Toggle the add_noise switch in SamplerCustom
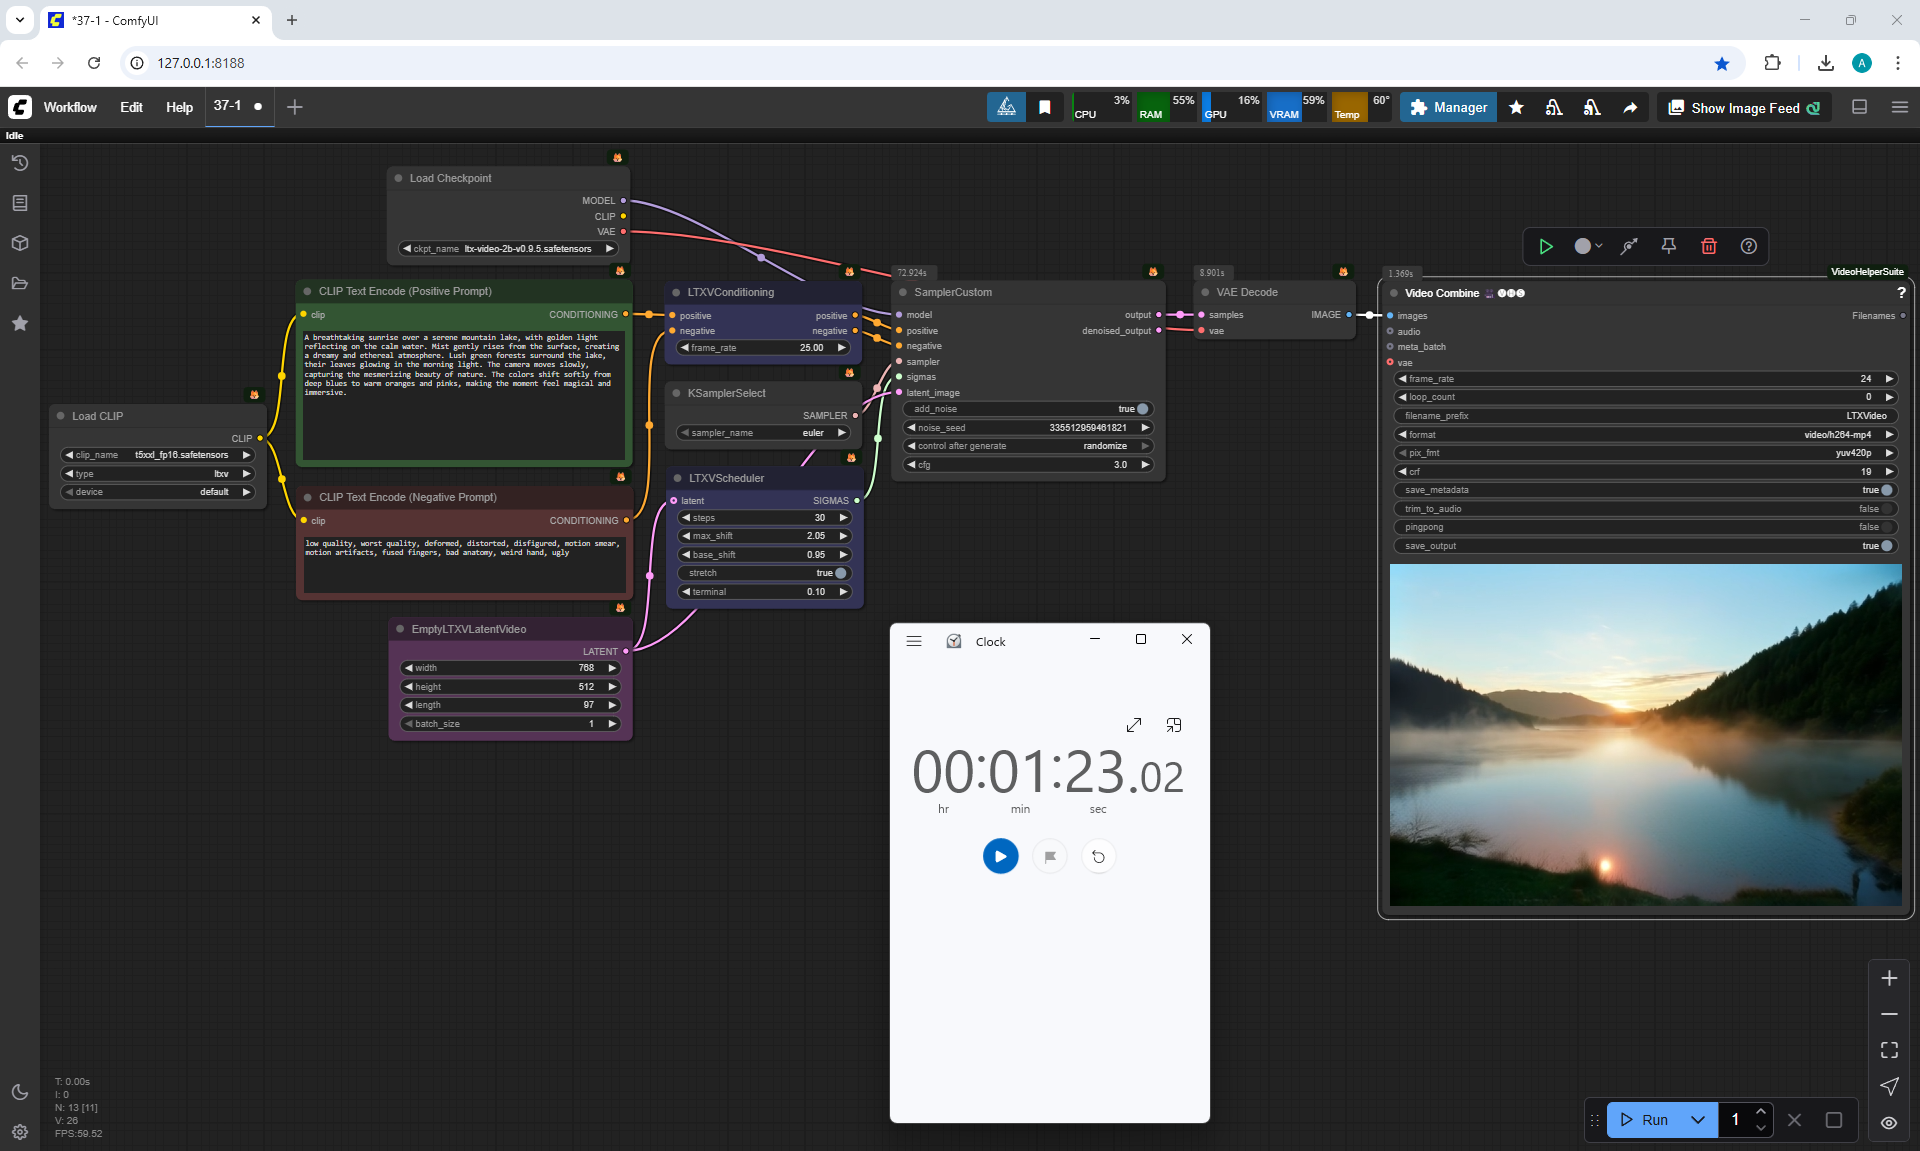Screen dimensions: 1920x1151 pos(1141,409)
